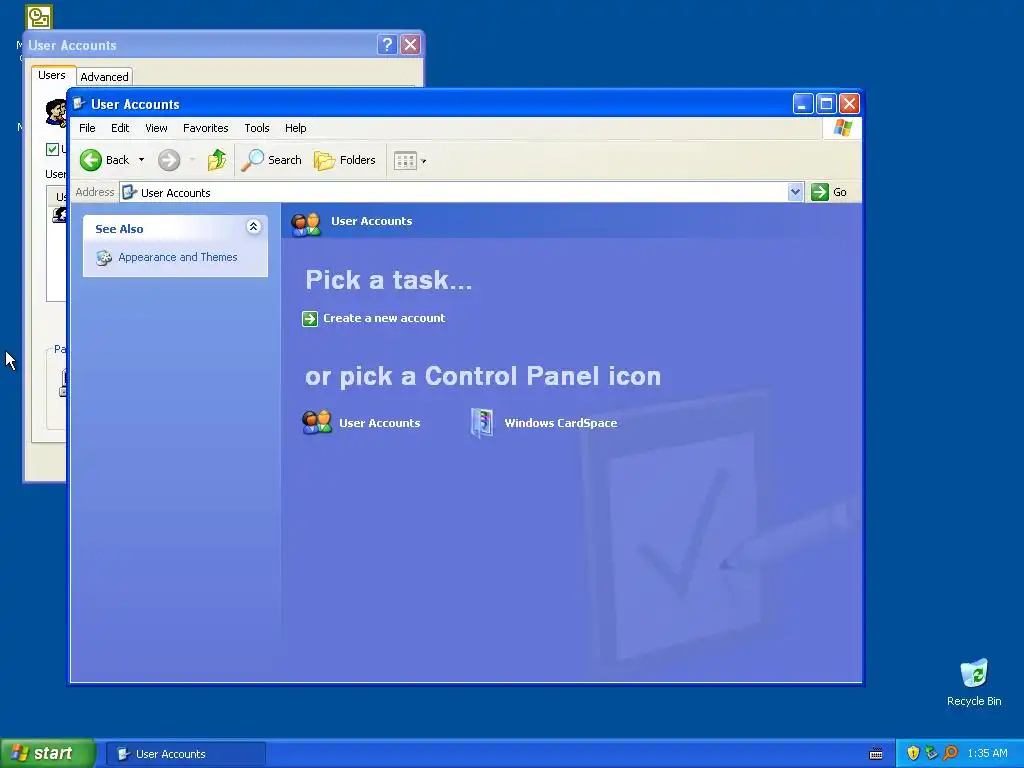Click the on-screen keyboard tray icon
The height and width of the screenshot is (768, 1024).
point(876,754)
